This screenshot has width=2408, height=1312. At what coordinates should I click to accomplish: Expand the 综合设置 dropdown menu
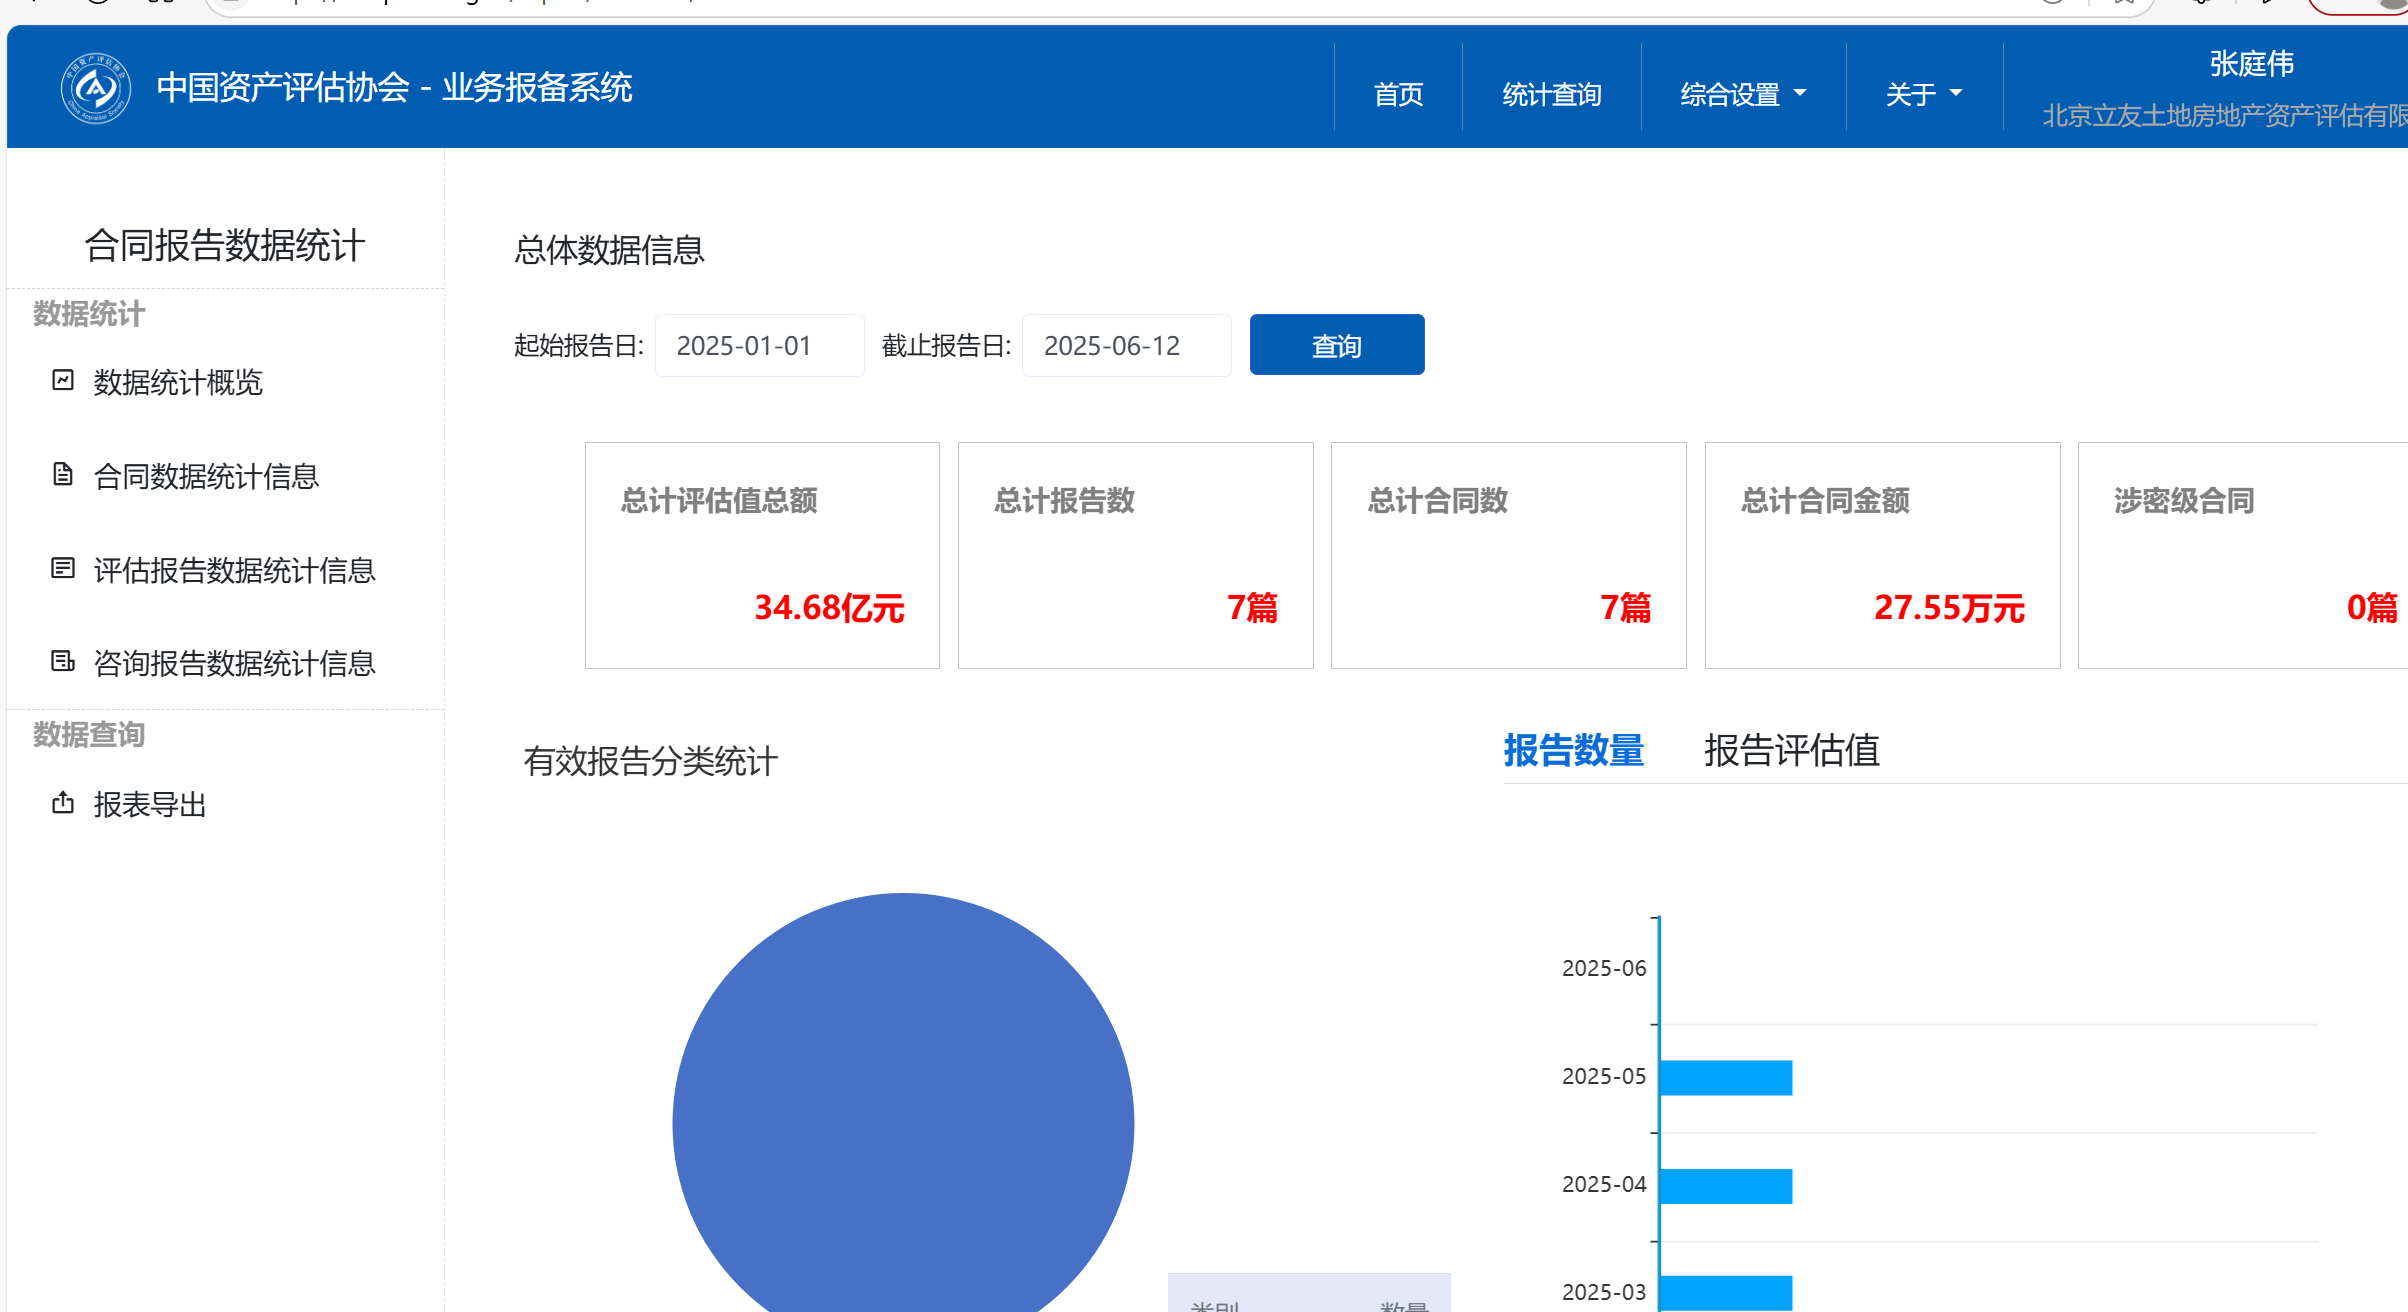(x=1743, y=94)
